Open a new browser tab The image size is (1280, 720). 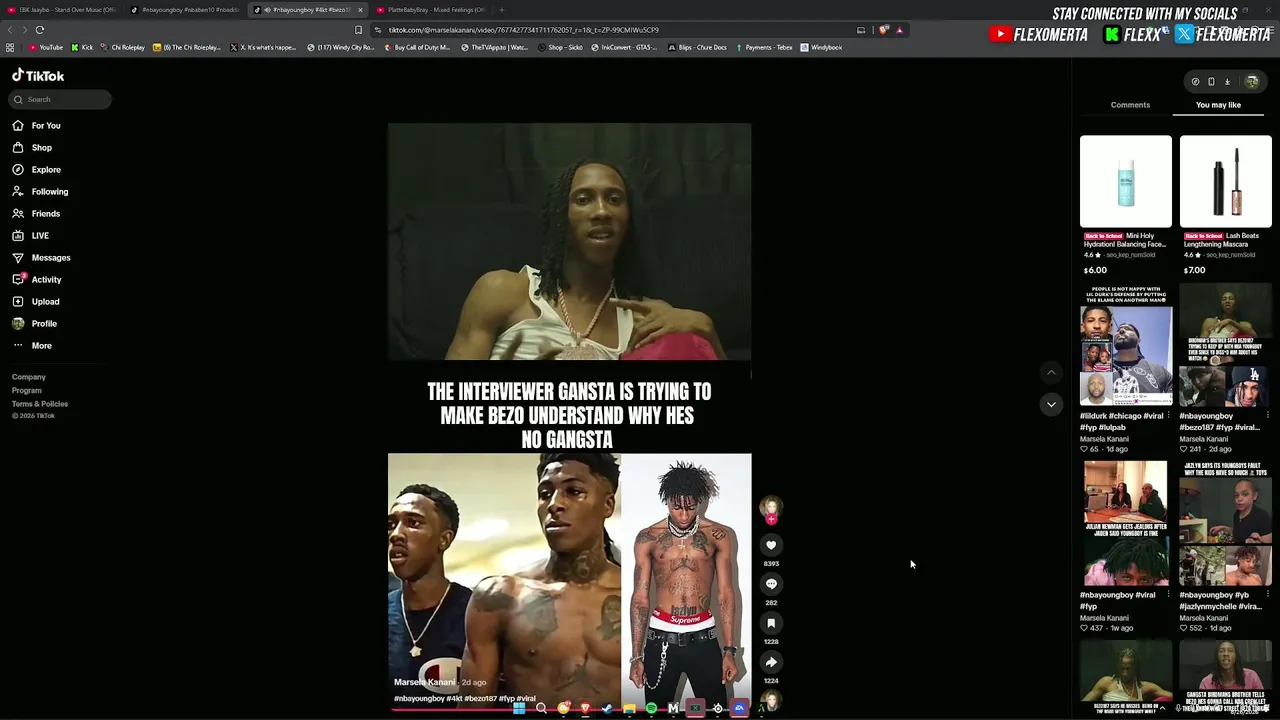pyautogui.click(x=502, y=10)
